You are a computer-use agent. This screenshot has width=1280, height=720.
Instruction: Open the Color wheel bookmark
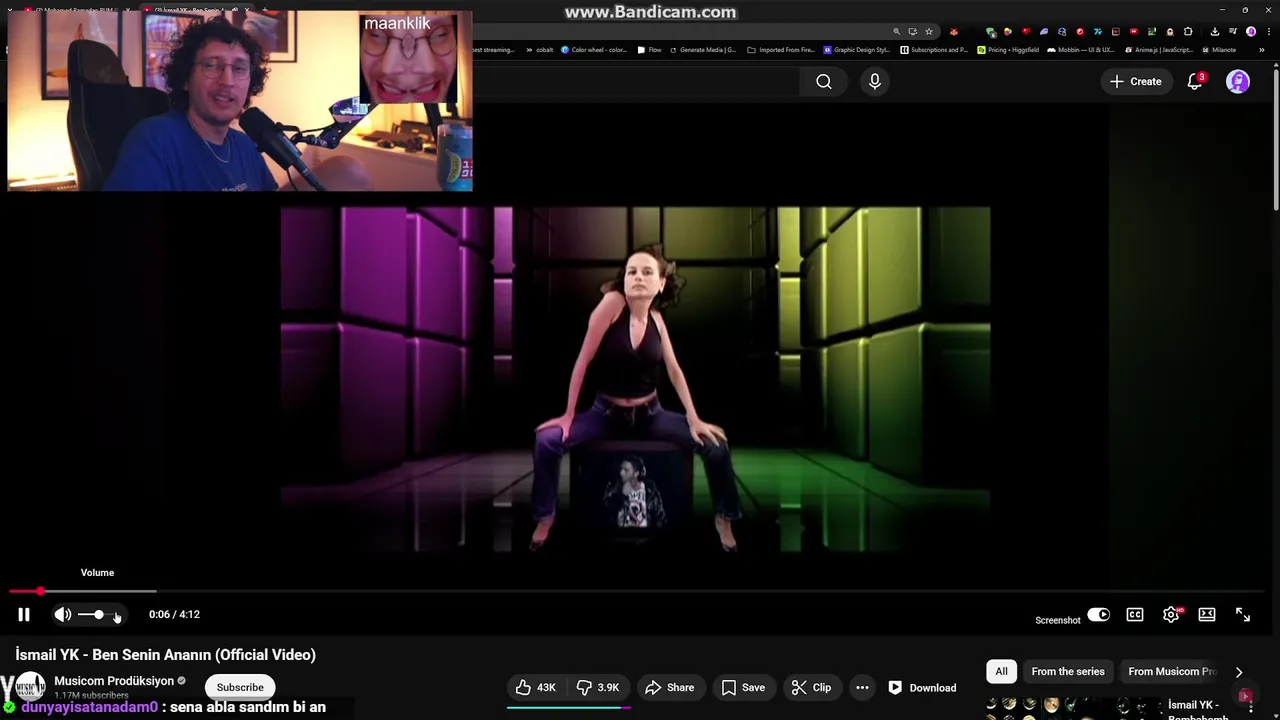pyautogui.click(x=594, y=49)
